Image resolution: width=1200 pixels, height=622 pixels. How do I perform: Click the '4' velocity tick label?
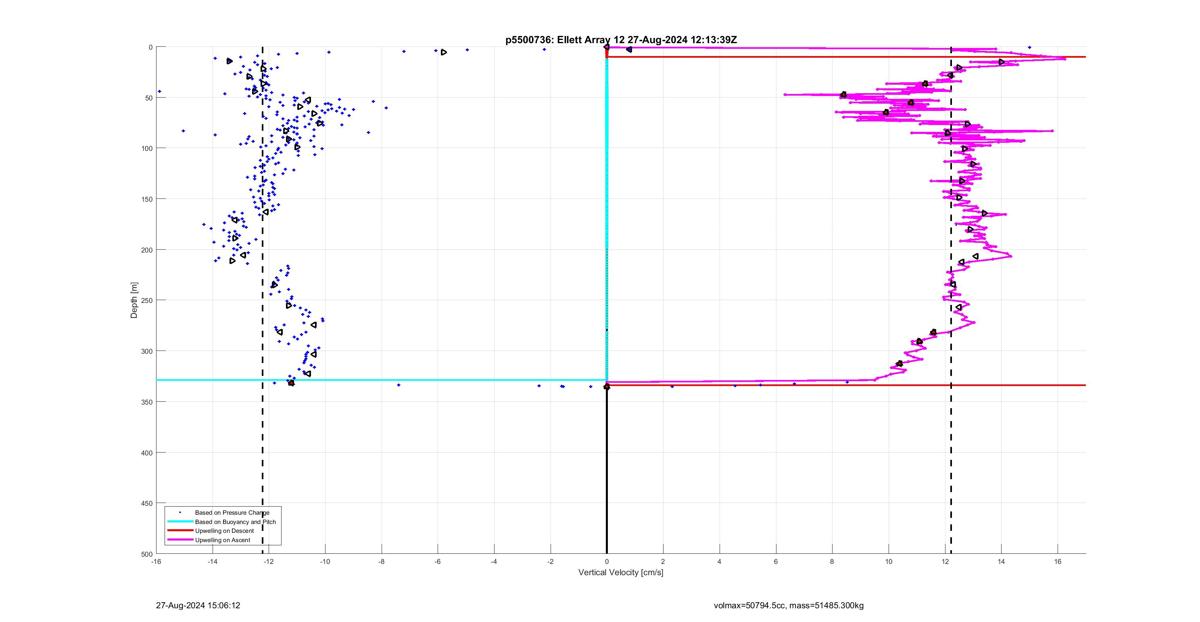tap(720, 562)
